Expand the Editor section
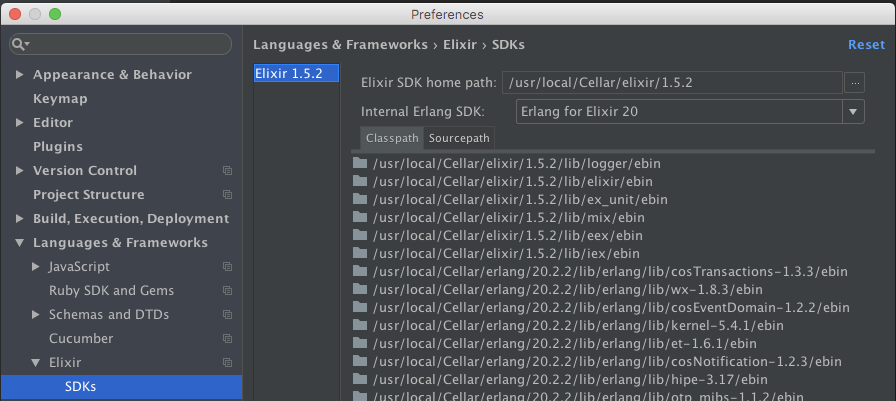896x401 pixels. (20, 123)
